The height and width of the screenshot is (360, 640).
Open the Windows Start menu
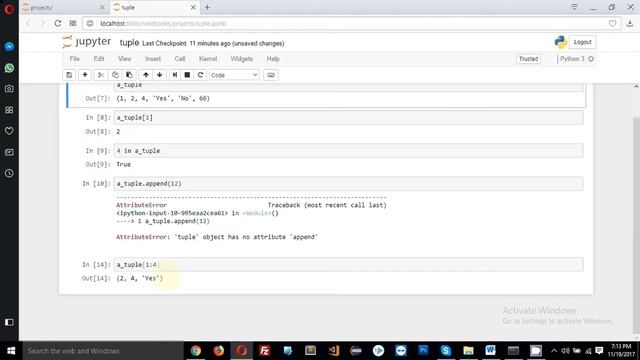point(11,351)
